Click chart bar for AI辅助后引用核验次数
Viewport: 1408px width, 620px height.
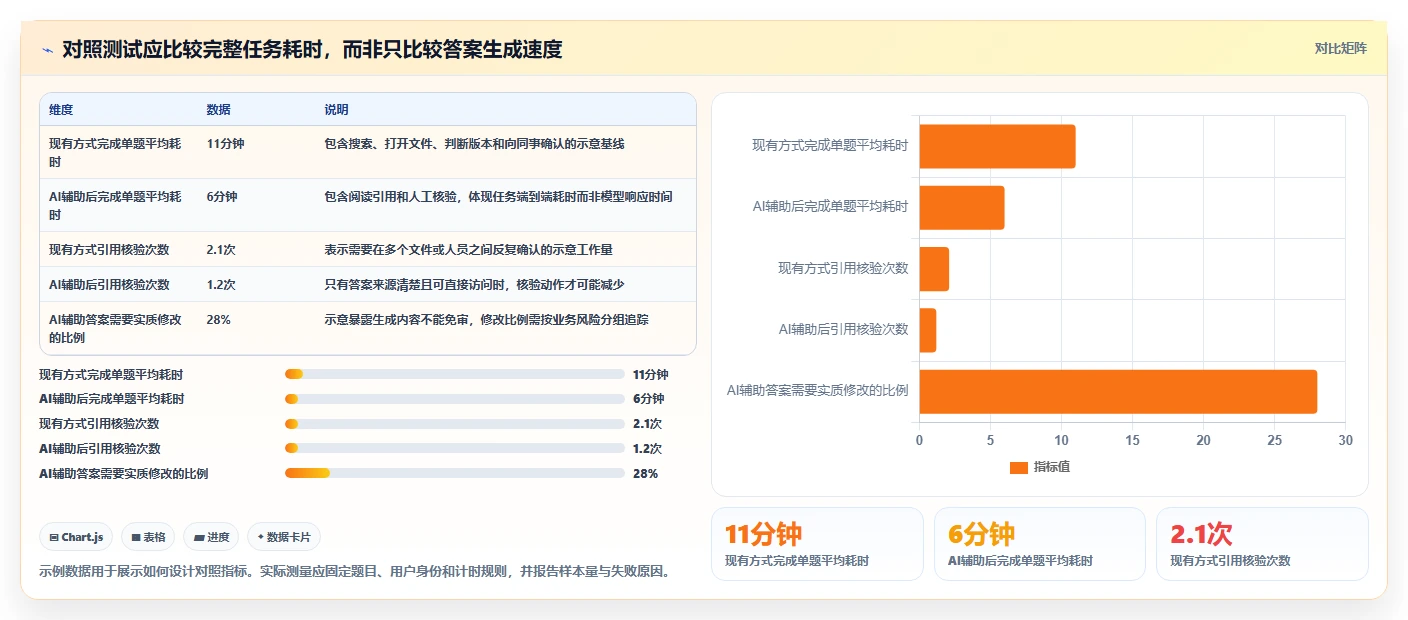(928, 330)
